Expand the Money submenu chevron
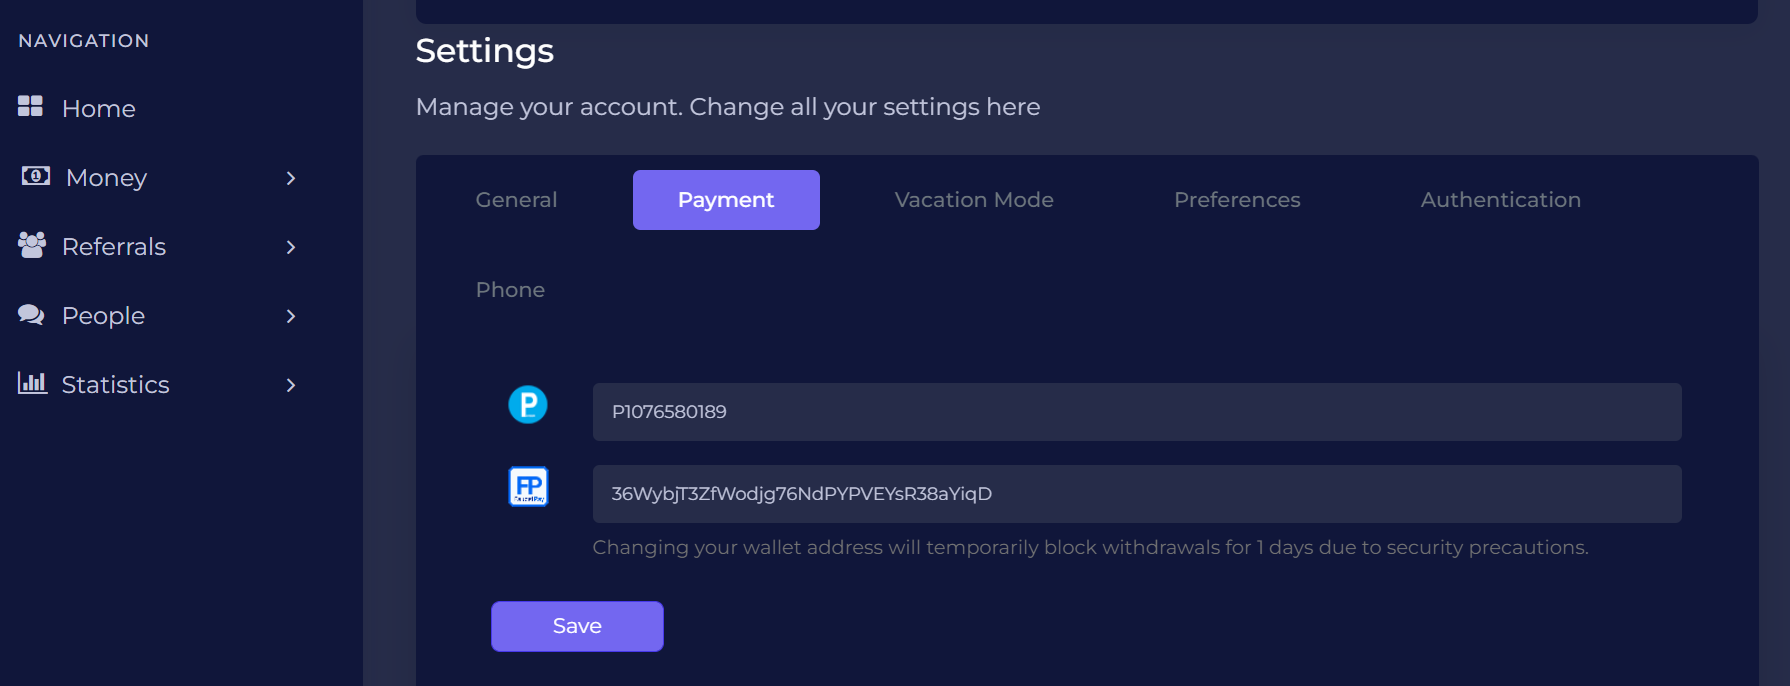 tap(291, 178)
